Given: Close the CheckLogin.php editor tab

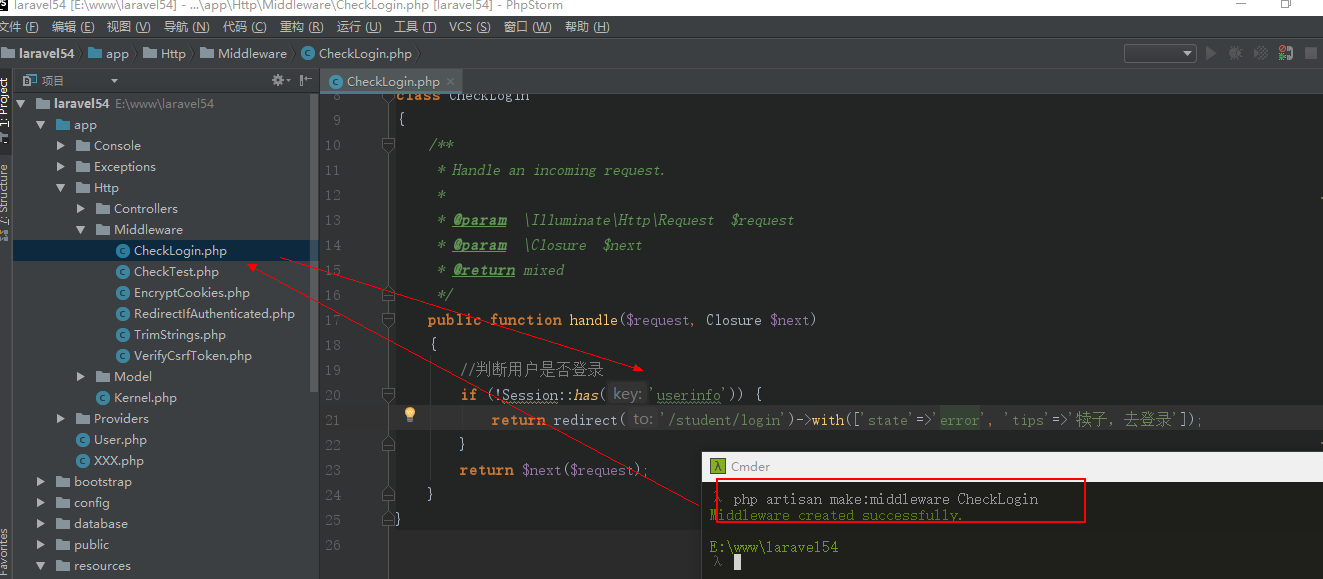Looking at the screenshot, I should [451, 82].
